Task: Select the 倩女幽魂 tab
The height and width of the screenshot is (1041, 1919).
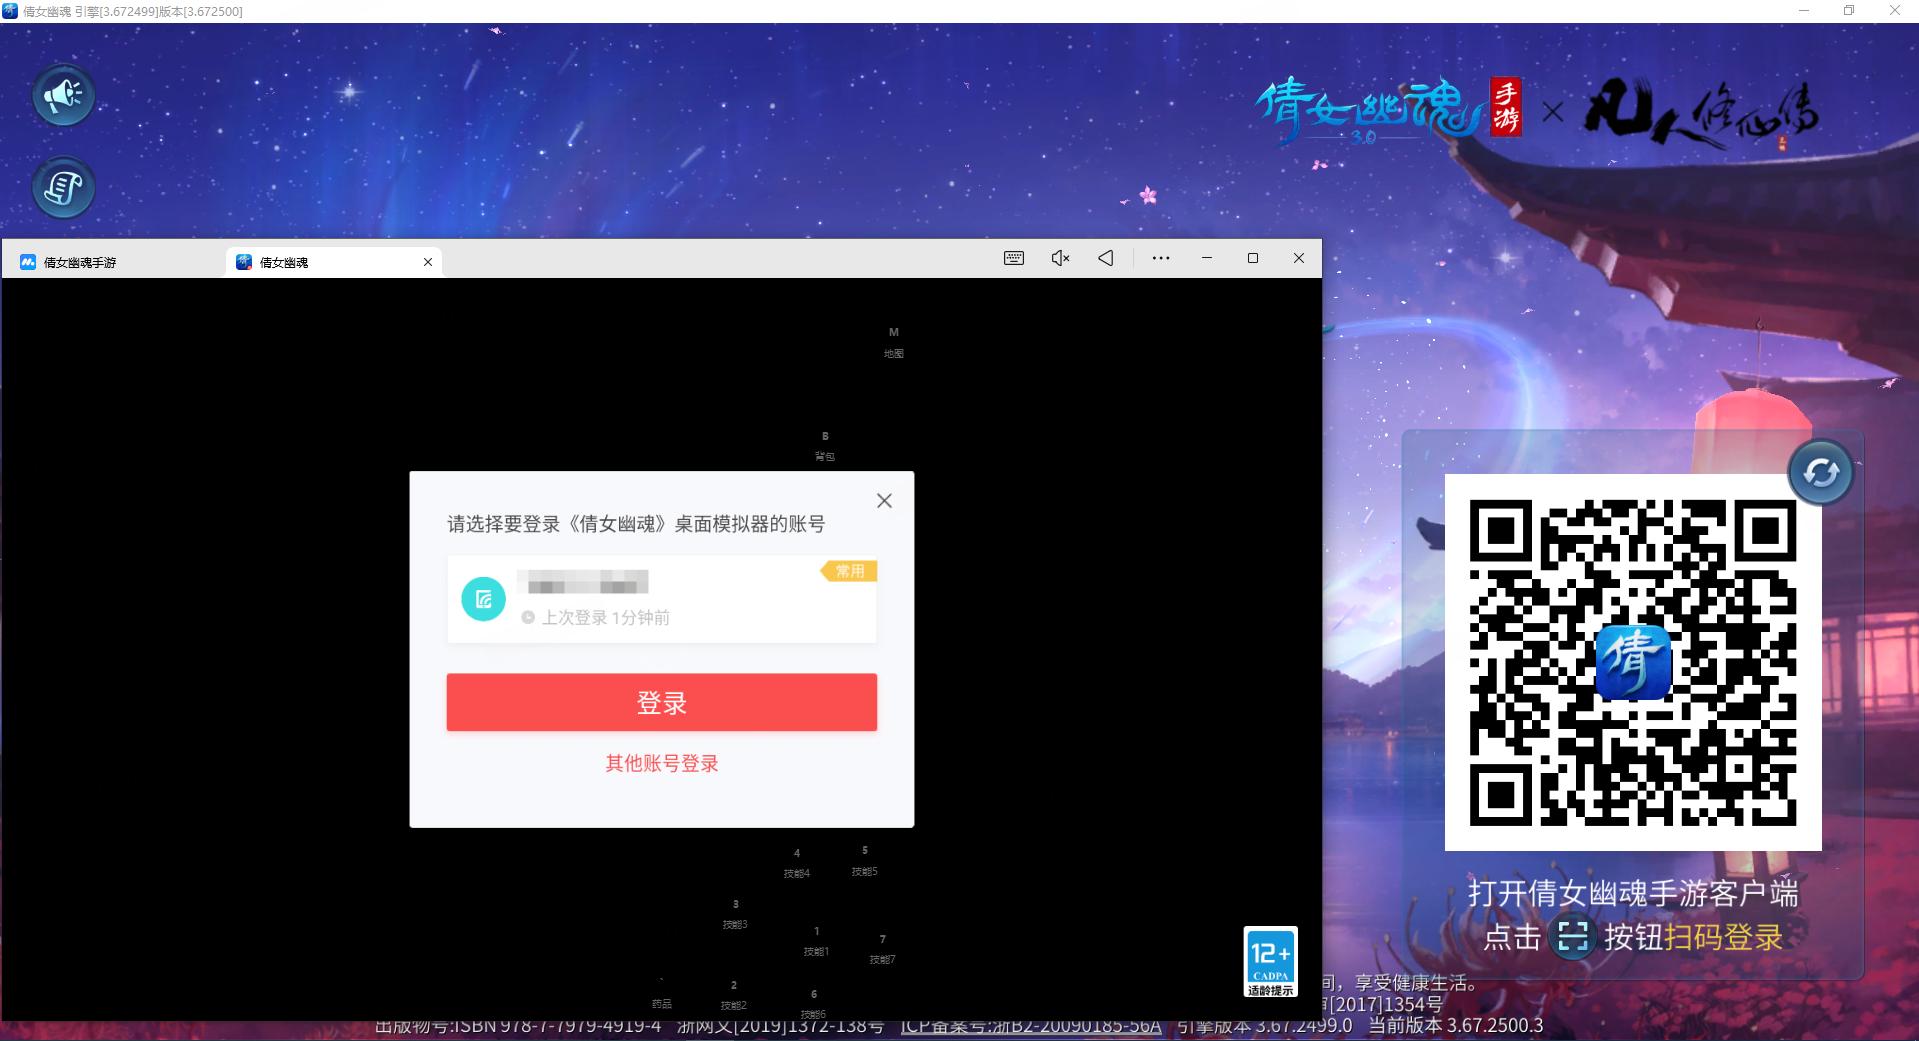Action: tap(284, 262)
